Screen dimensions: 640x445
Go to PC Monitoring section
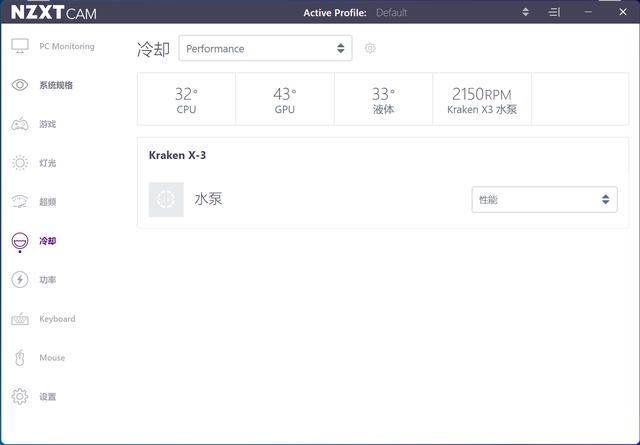click(x=67, y=46)
